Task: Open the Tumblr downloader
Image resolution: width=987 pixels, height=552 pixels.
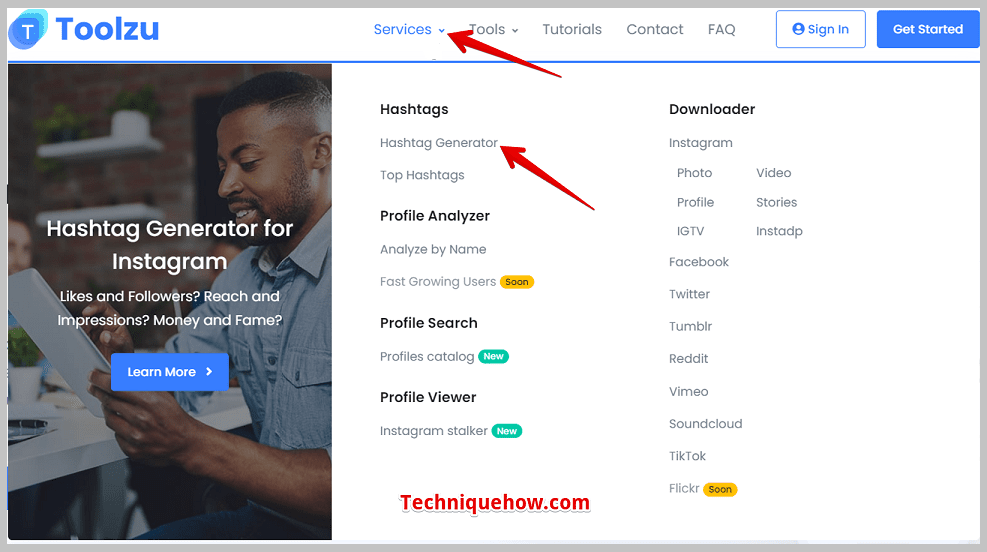Action: pos(691,326)
